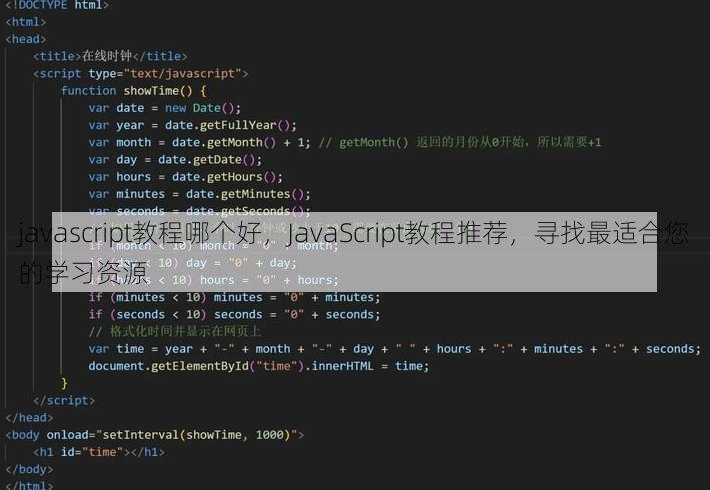This screenshot has height=490, width=710.
Task: Click the line var date = new Date()
Action: pyautogui.click(x=165, y=108)
